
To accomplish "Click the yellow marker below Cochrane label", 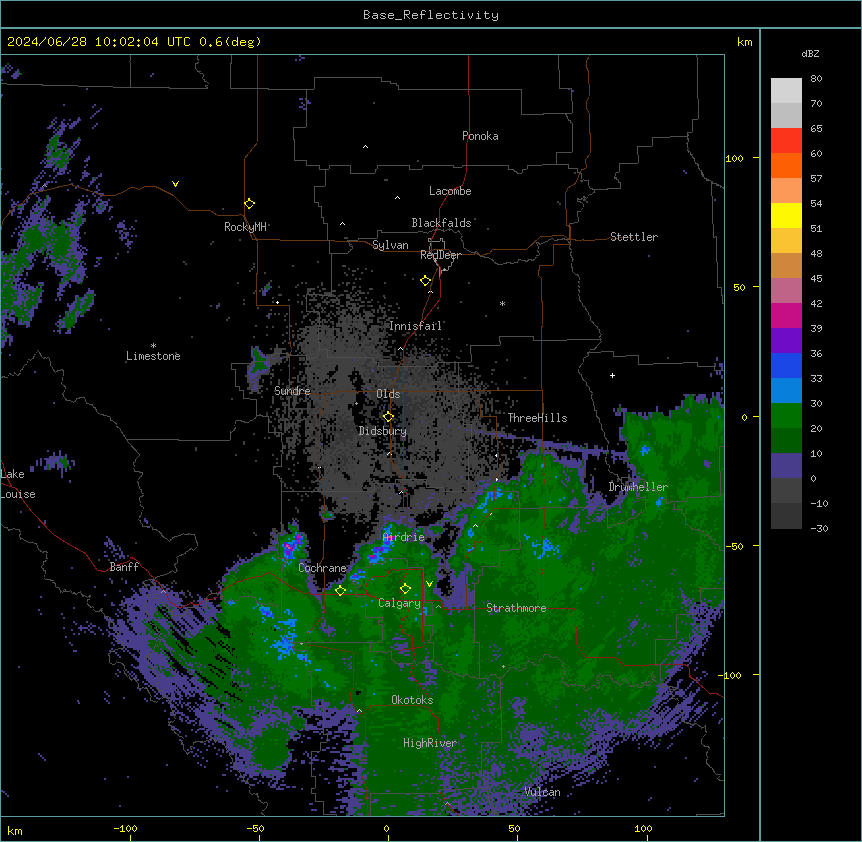I will [340, 590].
